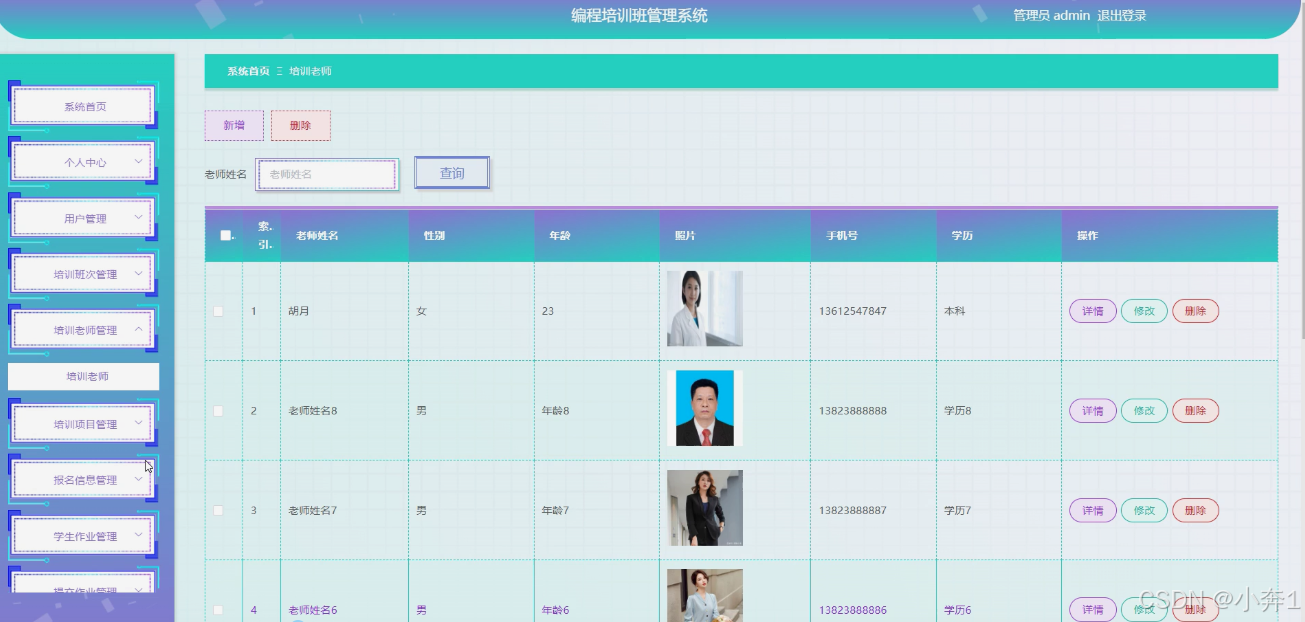This screenshot has width=1305, height=622.
Task: Focus the 老师姓名 search input field
Action: click(327, 174)
